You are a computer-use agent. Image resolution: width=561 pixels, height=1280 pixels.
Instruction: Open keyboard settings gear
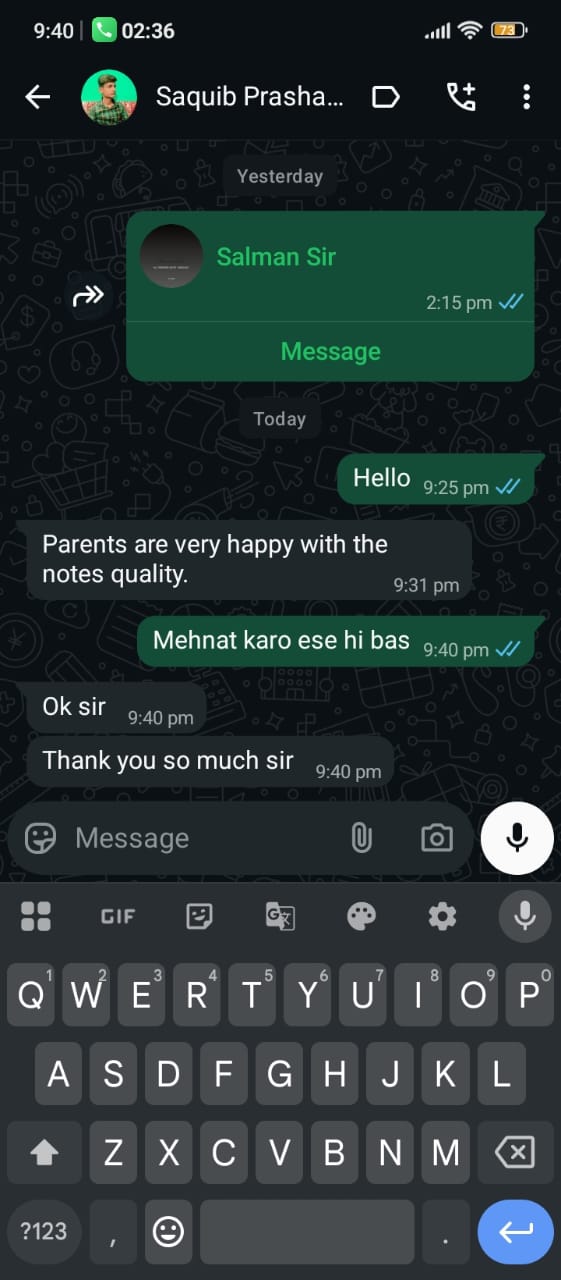(x=442, y=916)
